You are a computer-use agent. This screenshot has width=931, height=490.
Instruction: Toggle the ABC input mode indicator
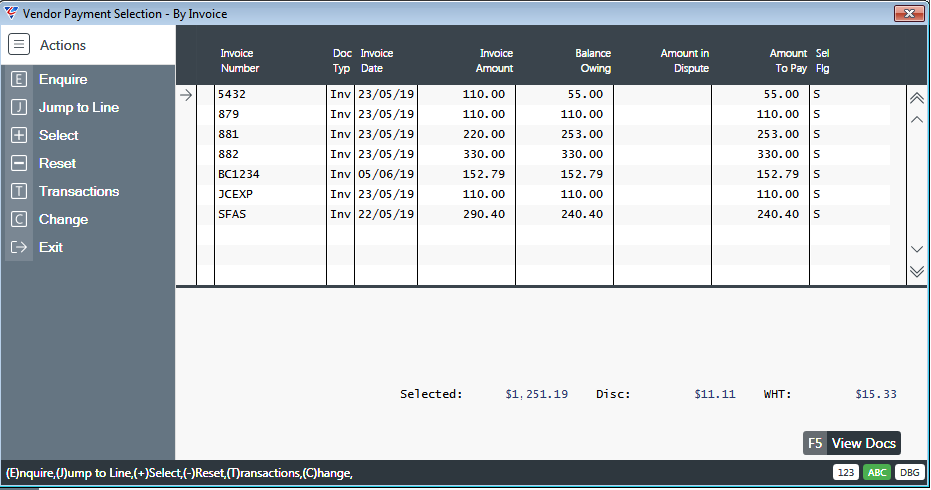[x=877, y=472]
